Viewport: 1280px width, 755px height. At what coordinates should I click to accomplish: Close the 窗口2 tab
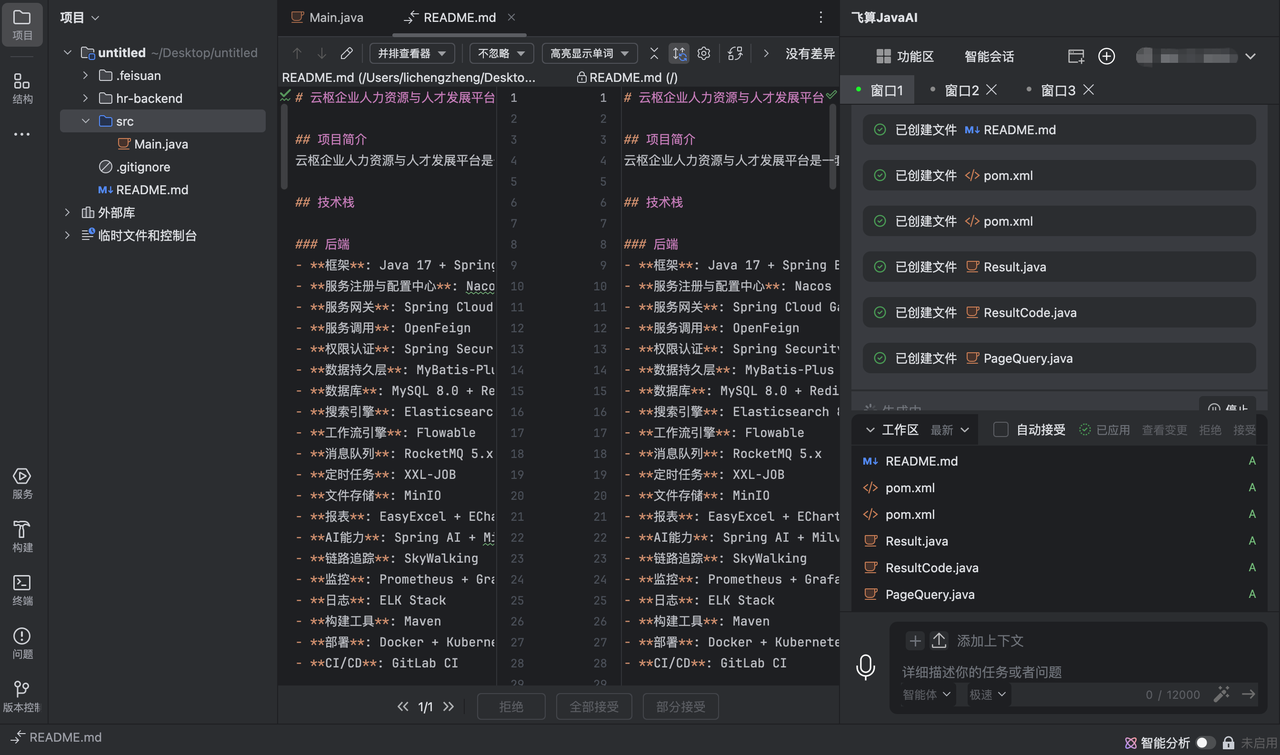(992, 90)
